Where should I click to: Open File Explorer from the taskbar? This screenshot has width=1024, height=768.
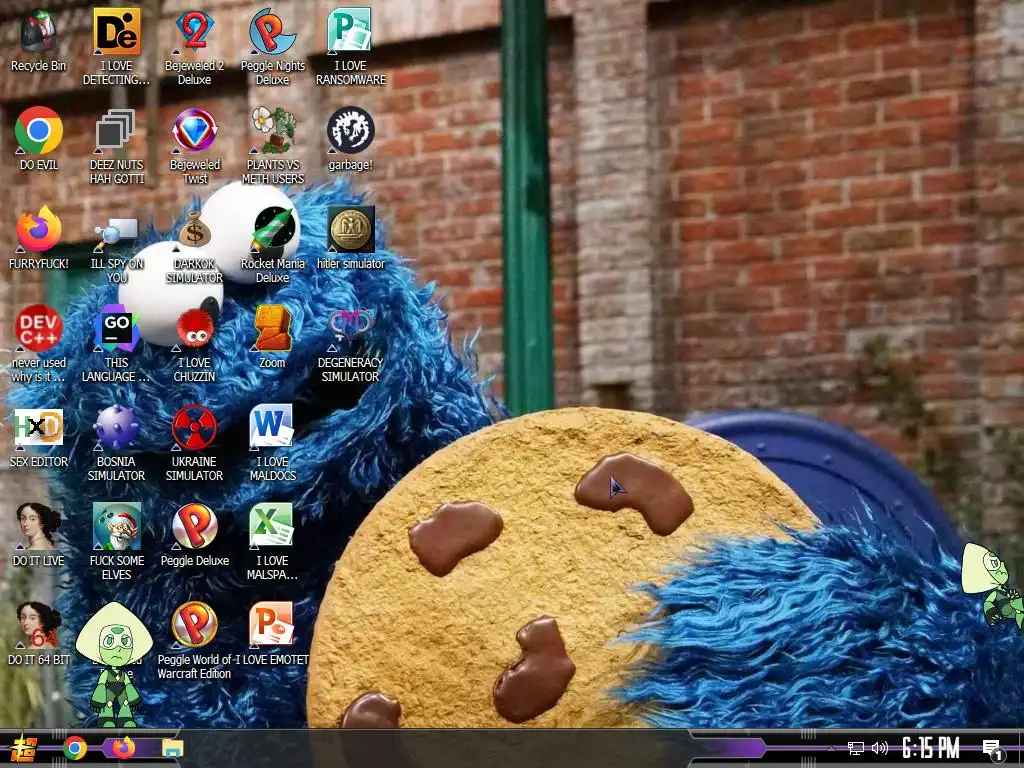172,748
